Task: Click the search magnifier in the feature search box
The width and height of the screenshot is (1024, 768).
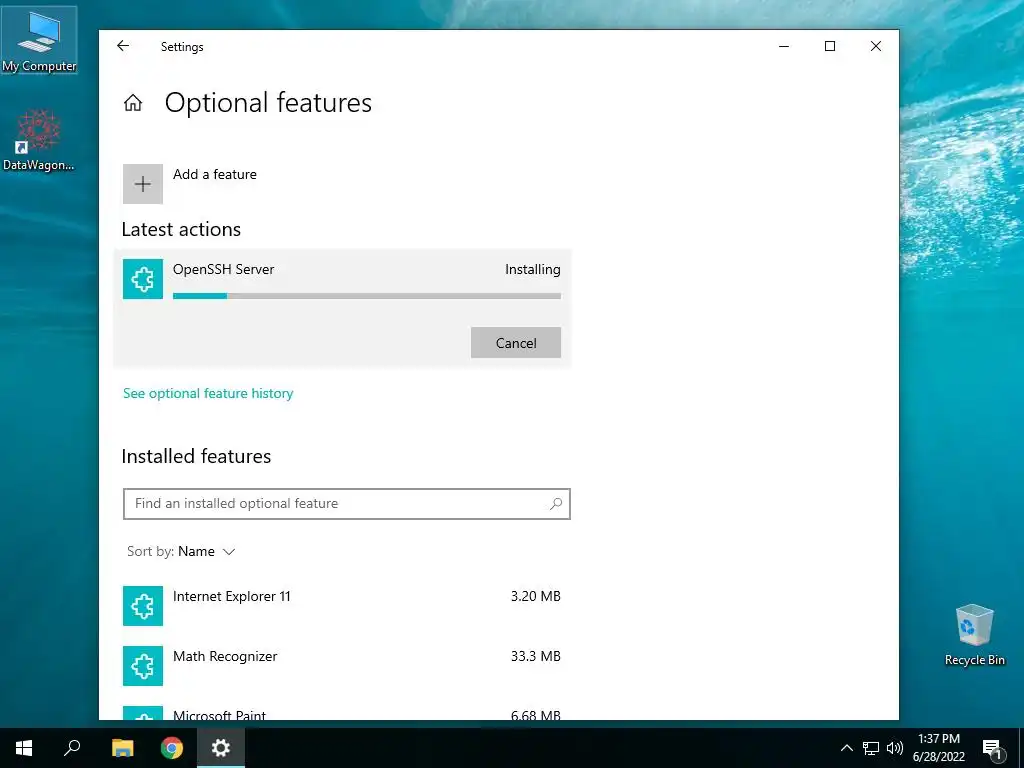Action: coord(556,504)
